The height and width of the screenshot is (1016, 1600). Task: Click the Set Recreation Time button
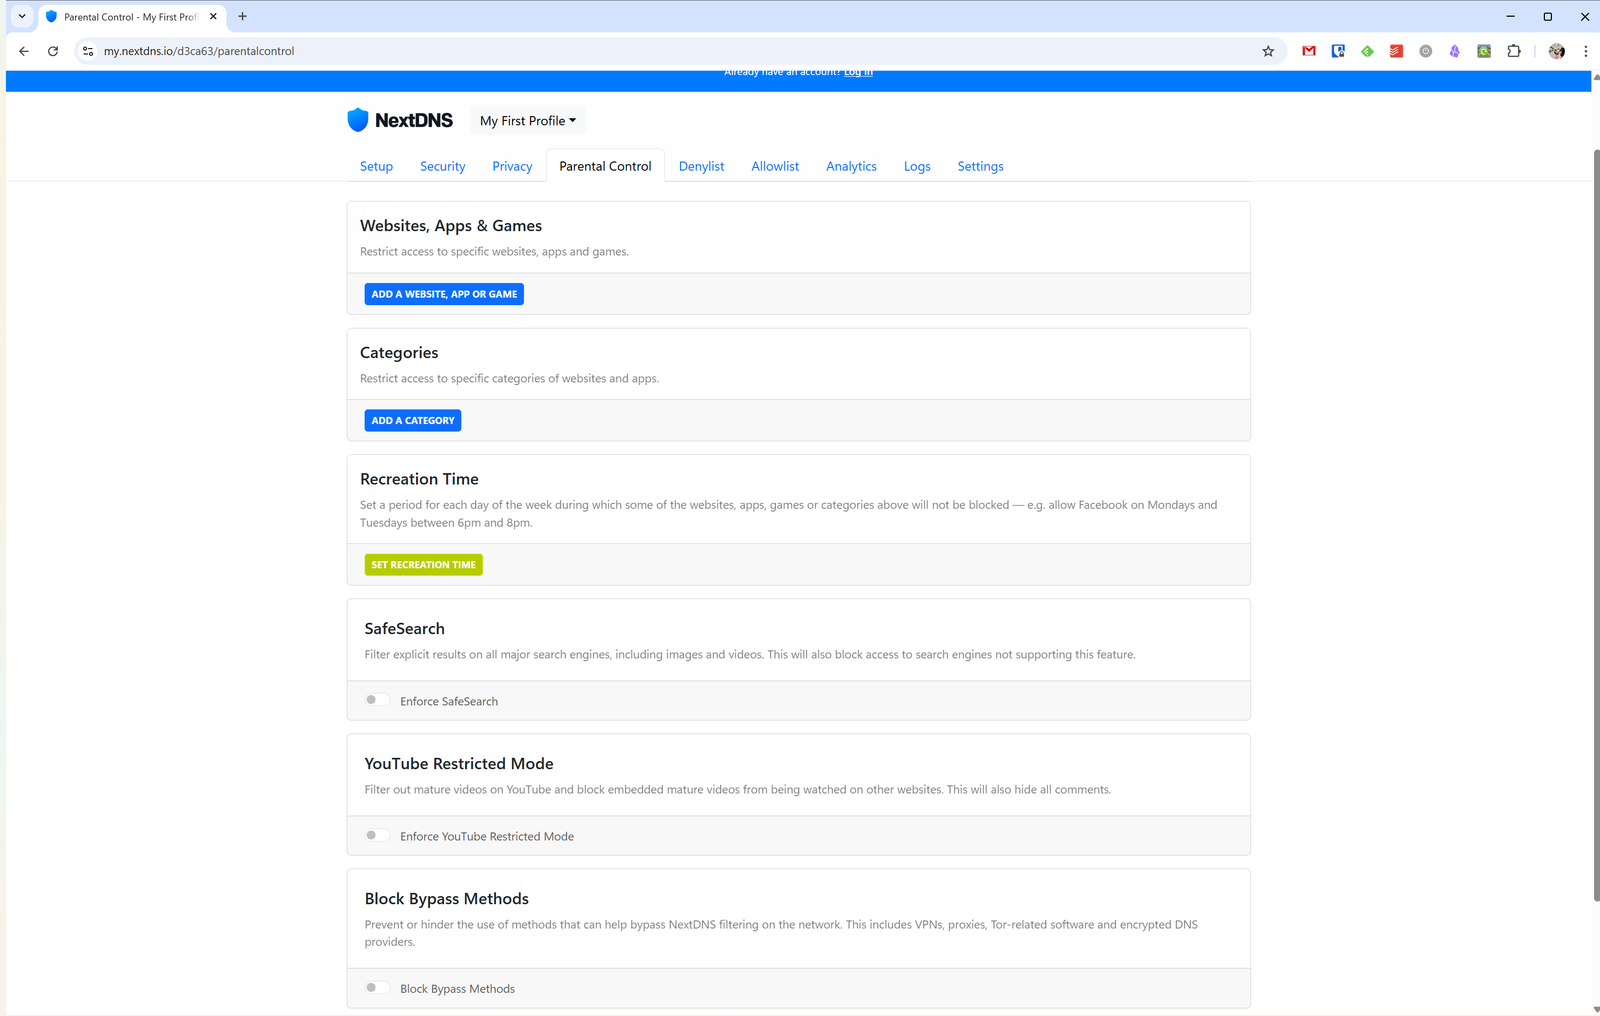pos(423,565)
